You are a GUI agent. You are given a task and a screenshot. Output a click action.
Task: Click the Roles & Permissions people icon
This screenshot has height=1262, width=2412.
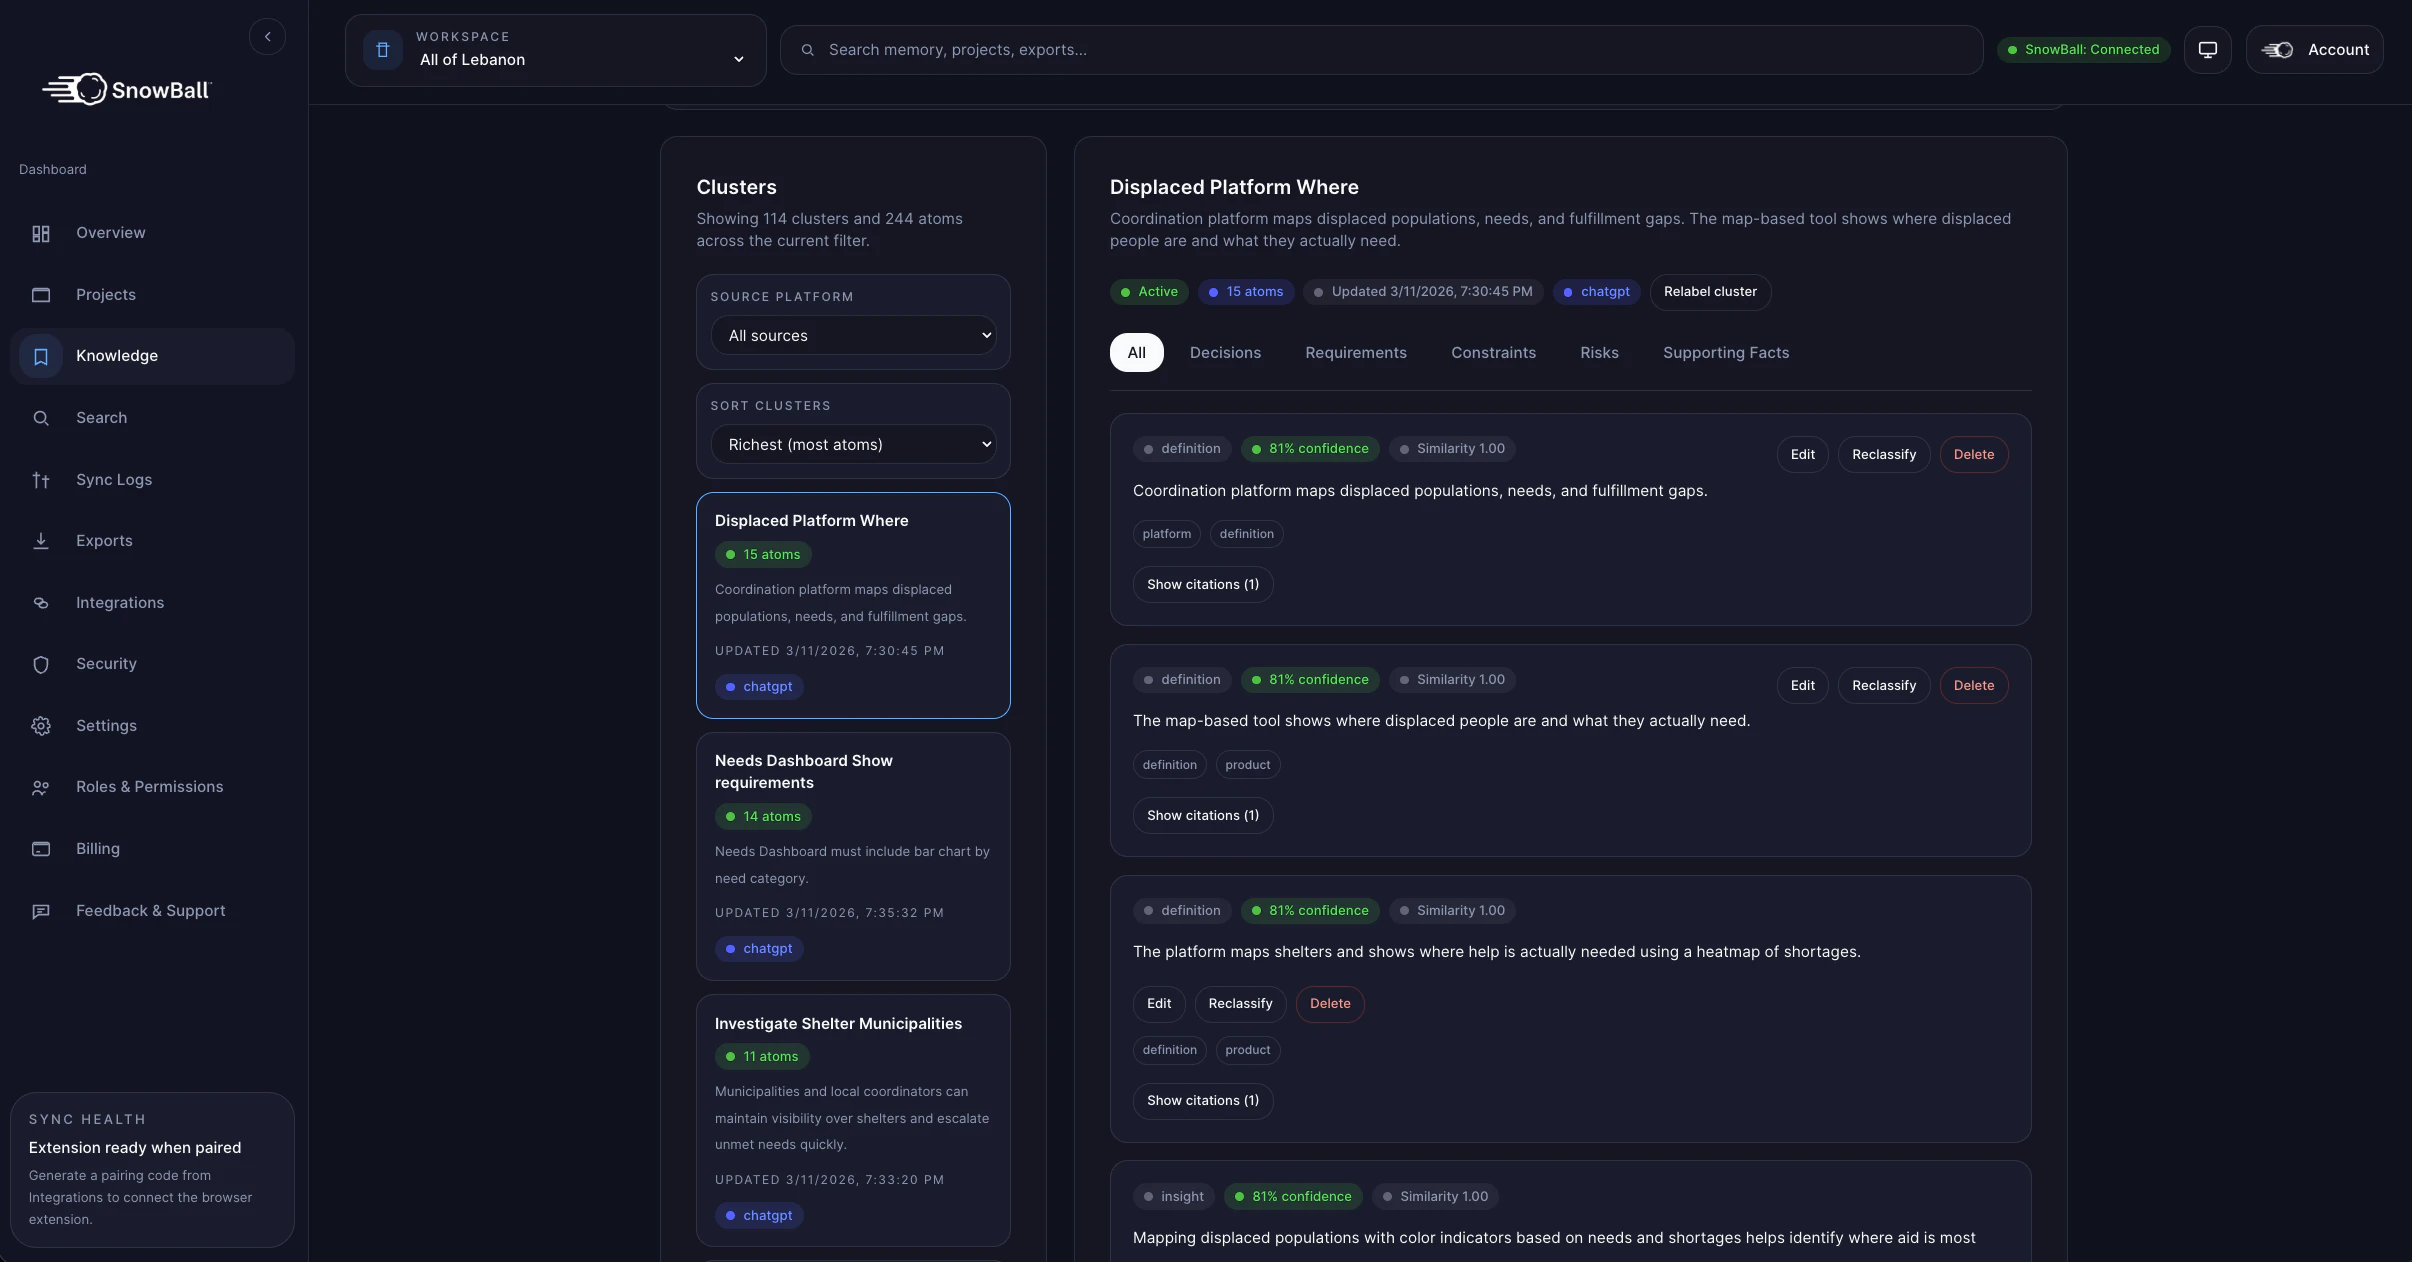[41, 788]
